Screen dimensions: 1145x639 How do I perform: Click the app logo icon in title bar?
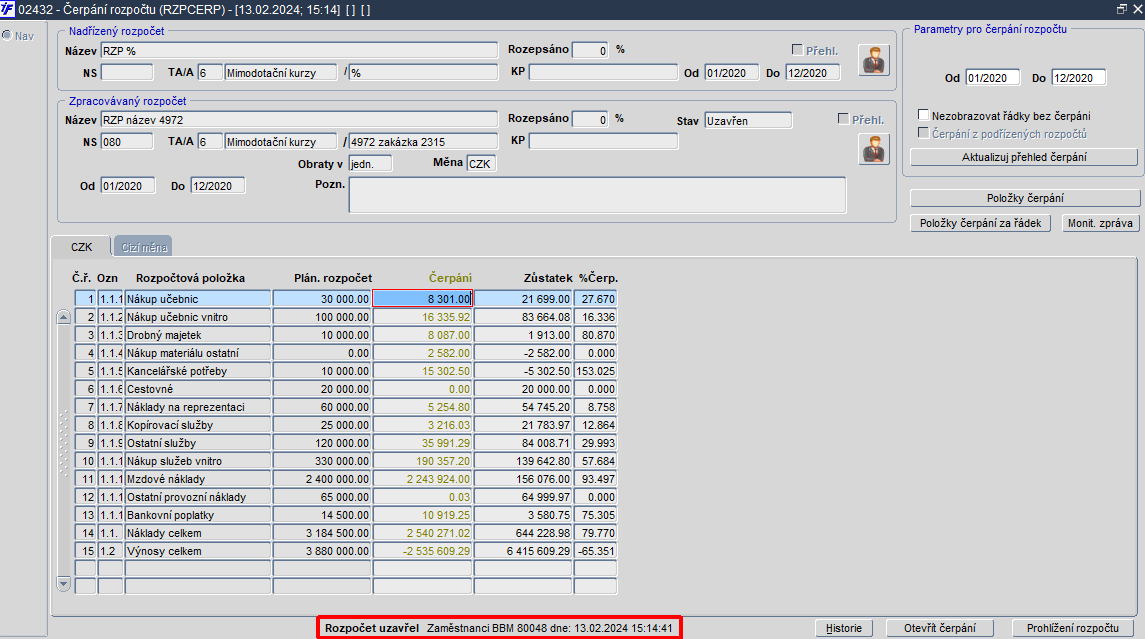[x=7, y=9]
